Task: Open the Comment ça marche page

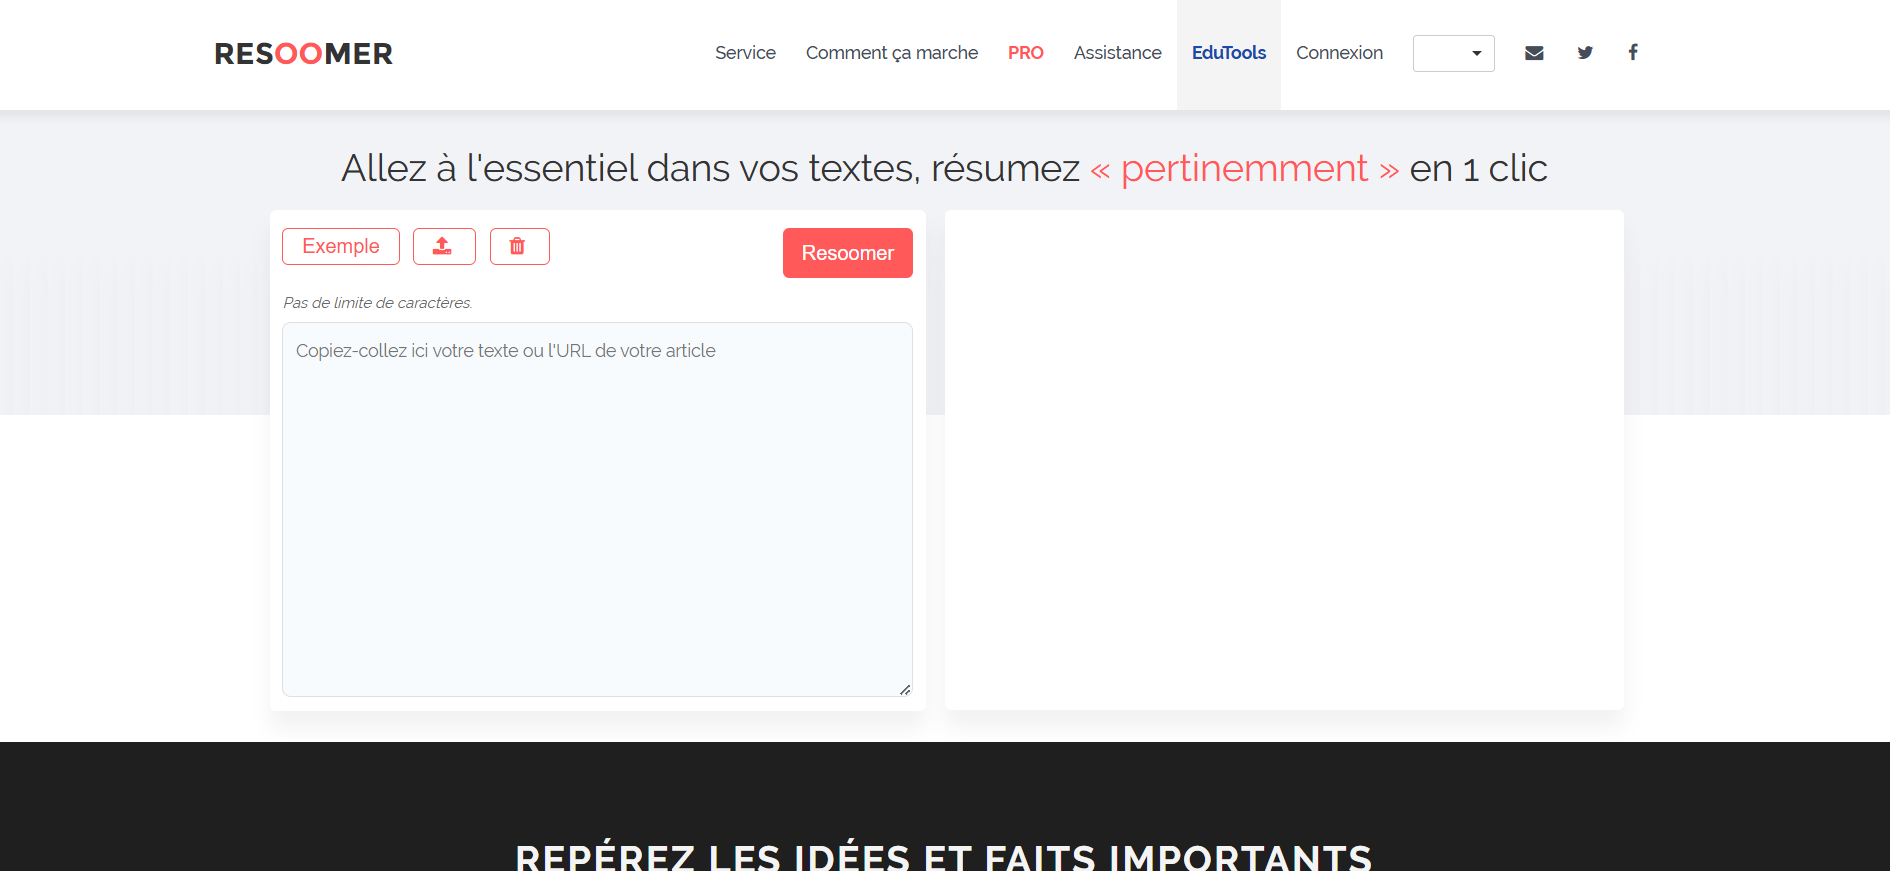Action: (x=892, y=53)
